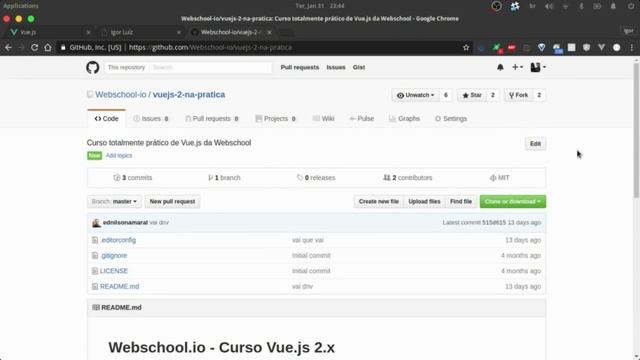View the 1 branch link
Image resolution: width=640 pixels, height=360 pixels.
point(224,178)
